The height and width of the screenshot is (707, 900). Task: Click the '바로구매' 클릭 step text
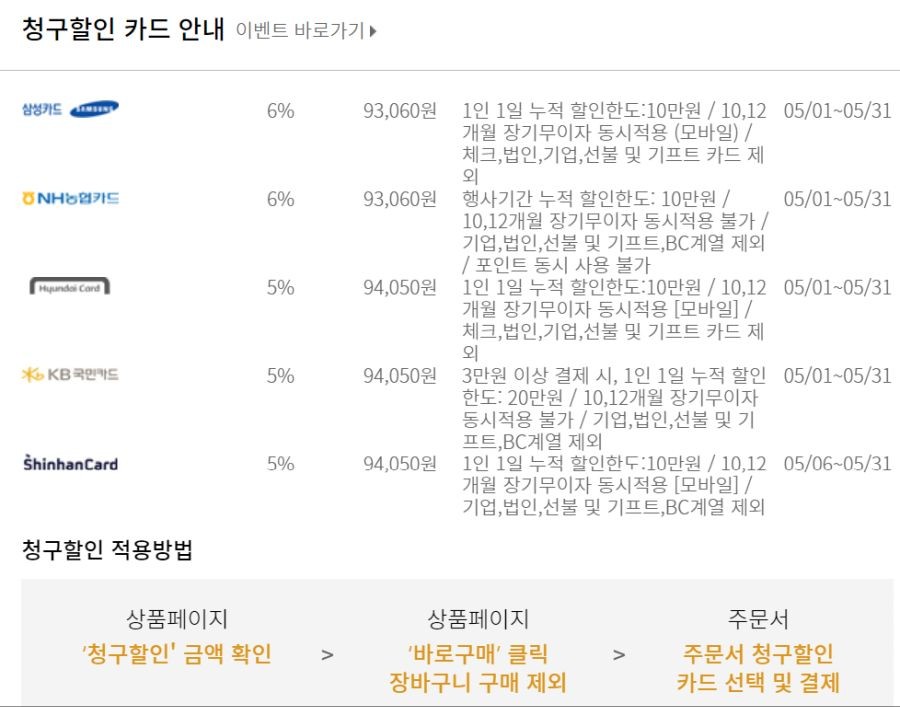[478, 654]
